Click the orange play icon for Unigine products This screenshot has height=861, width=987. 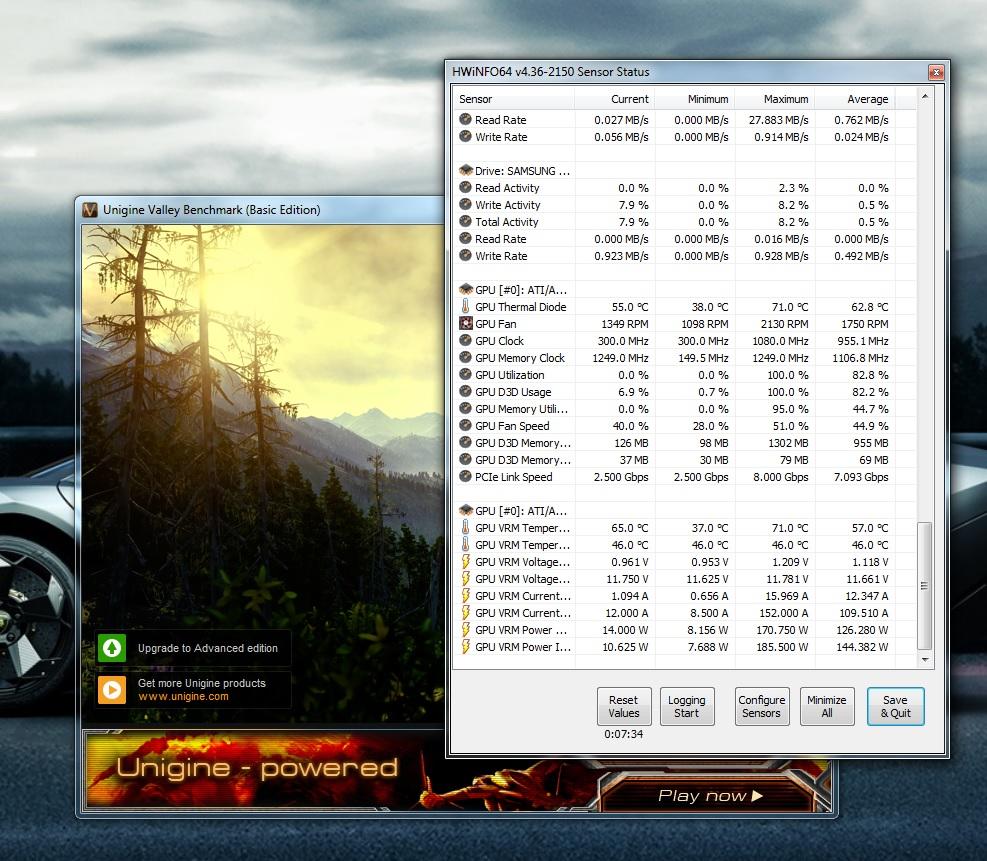coord(112,690)
